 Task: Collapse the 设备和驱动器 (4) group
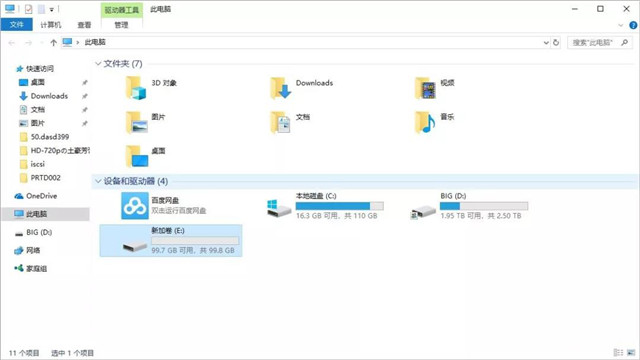(x=98, y=181)
